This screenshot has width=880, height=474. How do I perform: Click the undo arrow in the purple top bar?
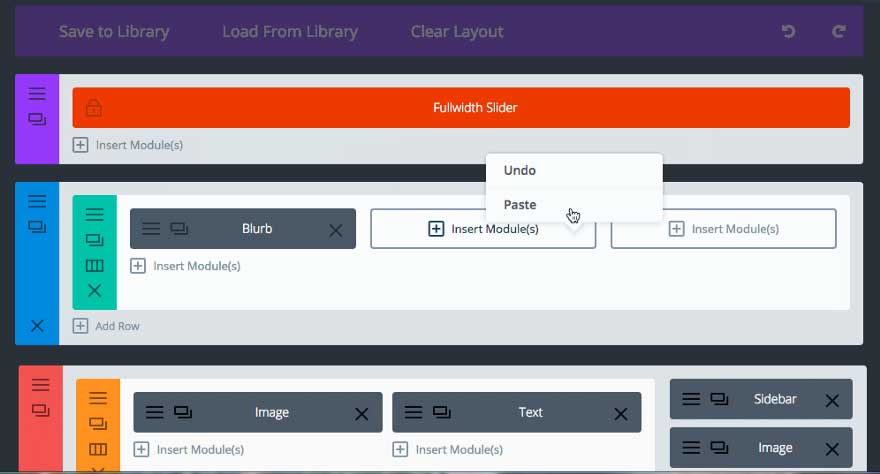click(788, 31)
